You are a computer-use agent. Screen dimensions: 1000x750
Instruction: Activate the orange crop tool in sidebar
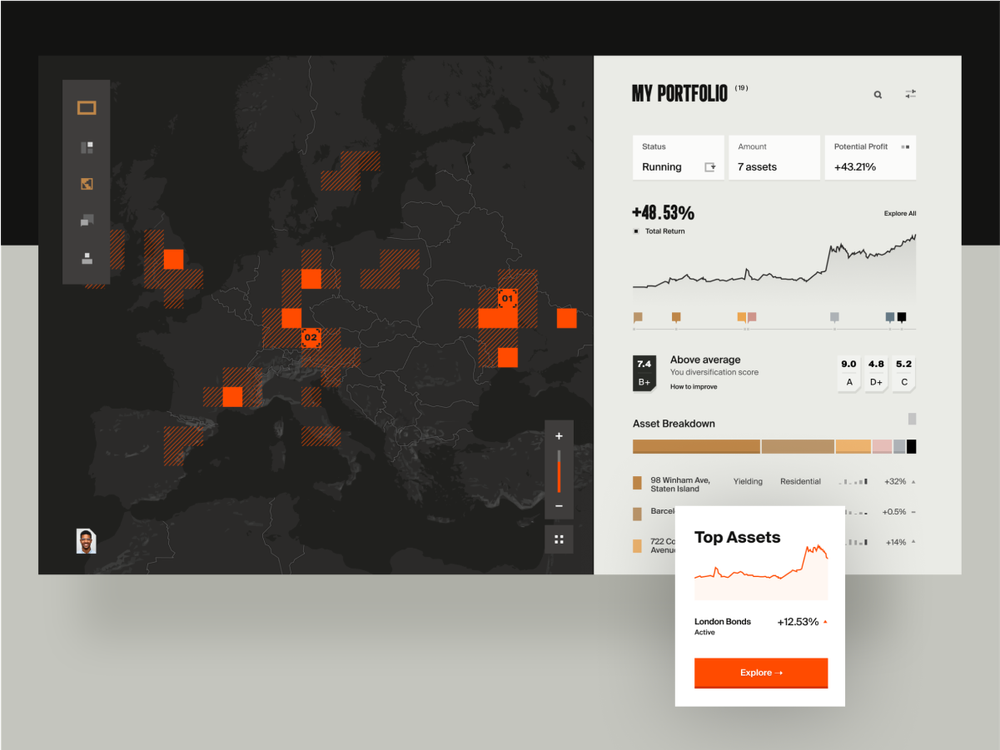tap(86, 184)
